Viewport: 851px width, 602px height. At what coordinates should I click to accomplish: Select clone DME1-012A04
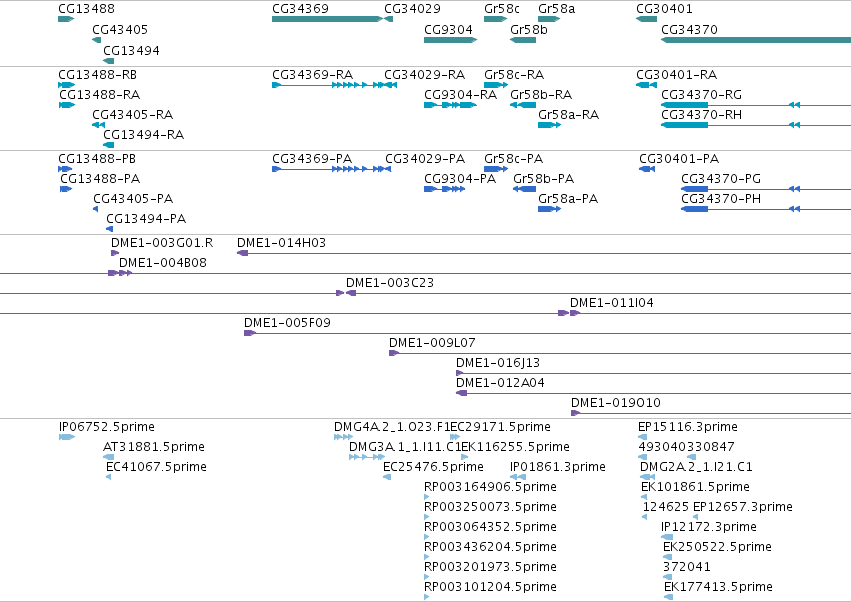coord(500,383)
